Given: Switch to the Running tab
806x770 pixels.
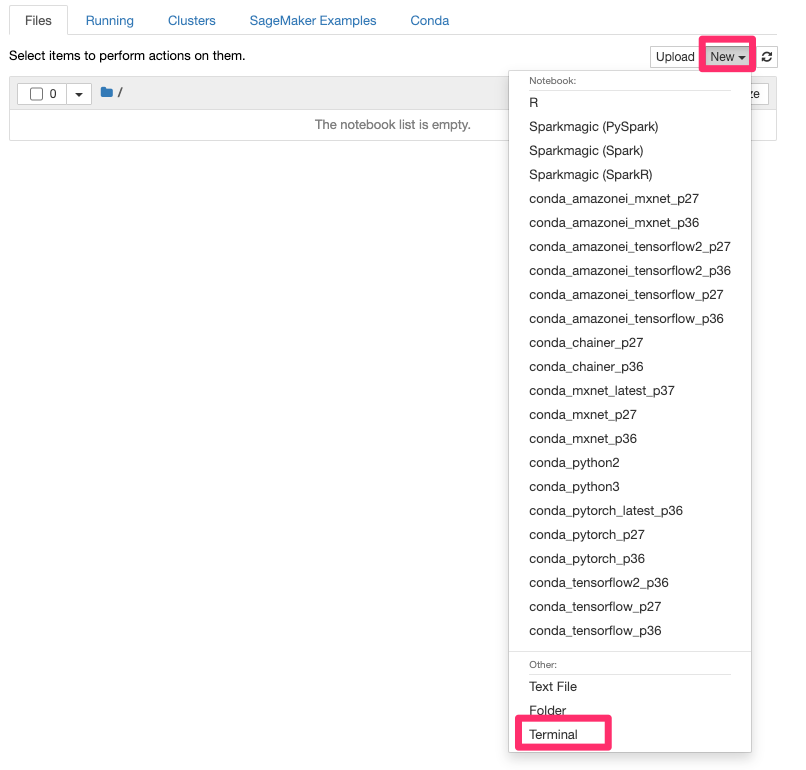Looking at the screenshot, I should click(x=109, y=21).
